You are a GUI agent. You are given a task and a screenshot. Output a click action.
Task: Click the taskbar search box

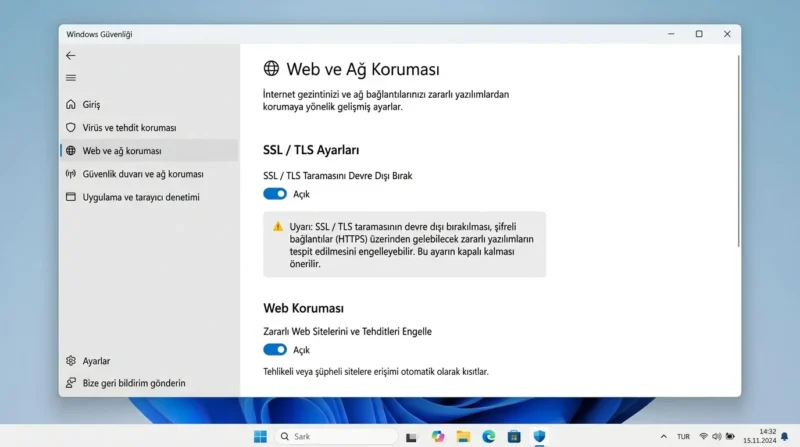[337, 436]
